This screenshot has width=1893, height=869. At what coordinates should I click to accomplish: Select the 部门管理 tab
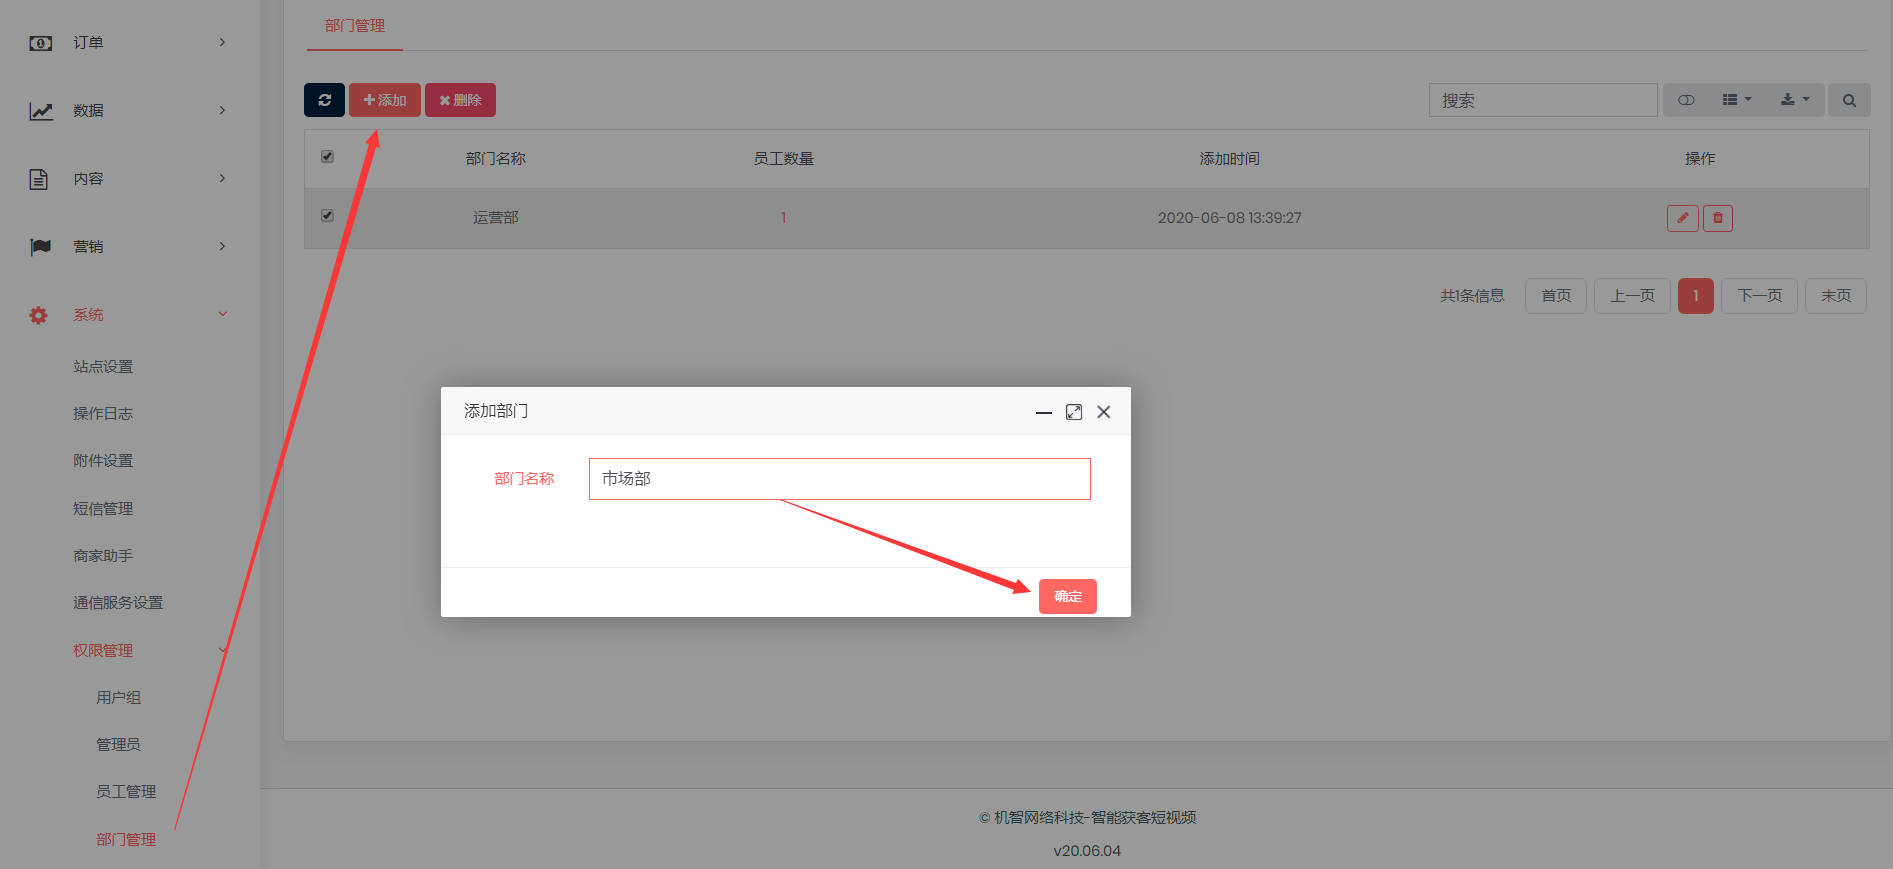(355, 26)
